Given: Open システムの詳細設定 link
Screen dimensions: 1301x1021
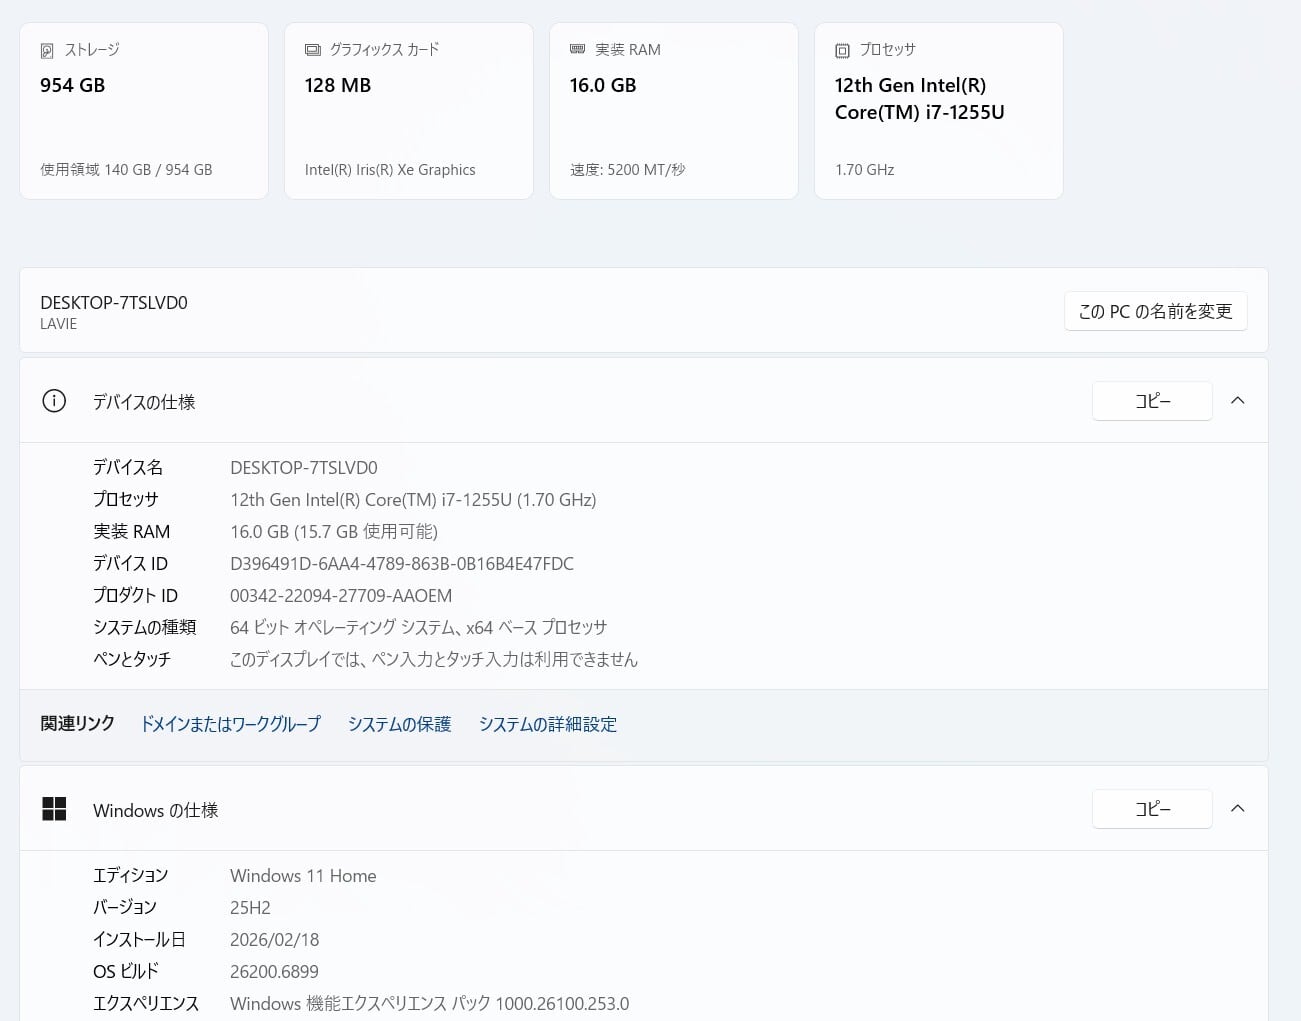Looking at the screenshot, I should (x=547, y=724).
